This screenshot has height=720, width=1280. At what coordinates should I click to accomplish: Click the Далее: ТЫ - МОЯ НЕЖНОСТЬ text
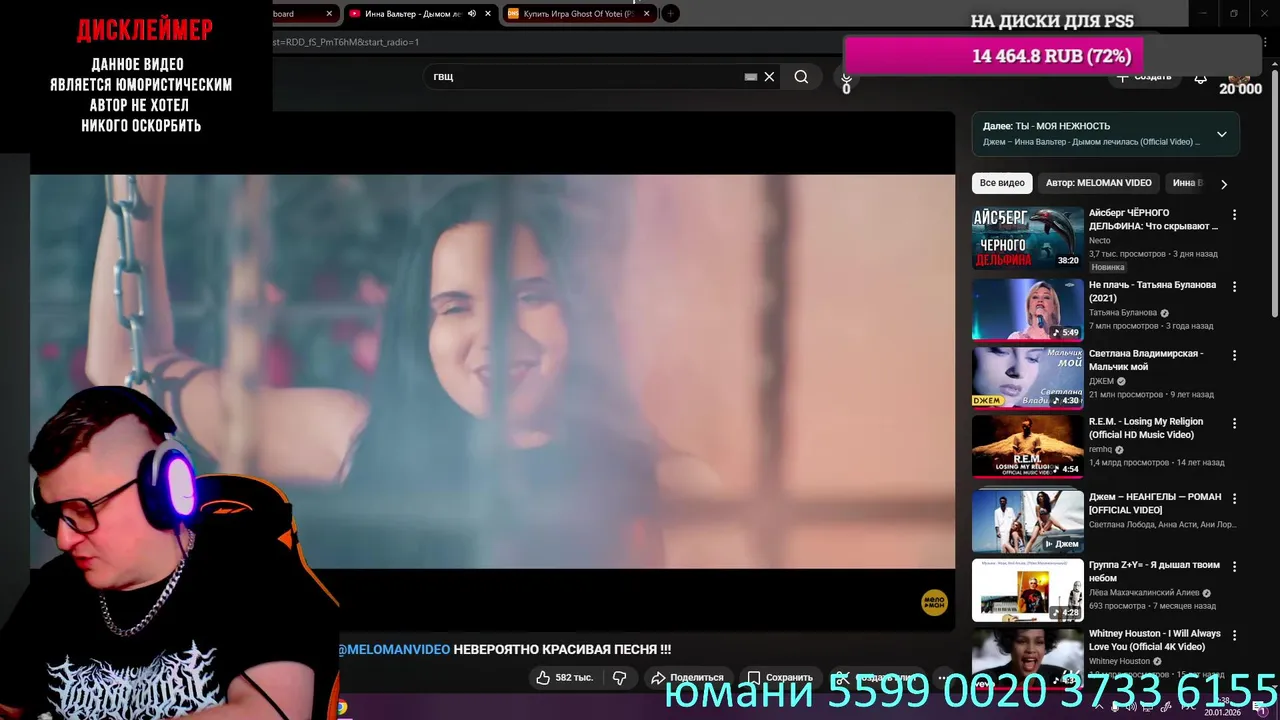[1046, 126]
